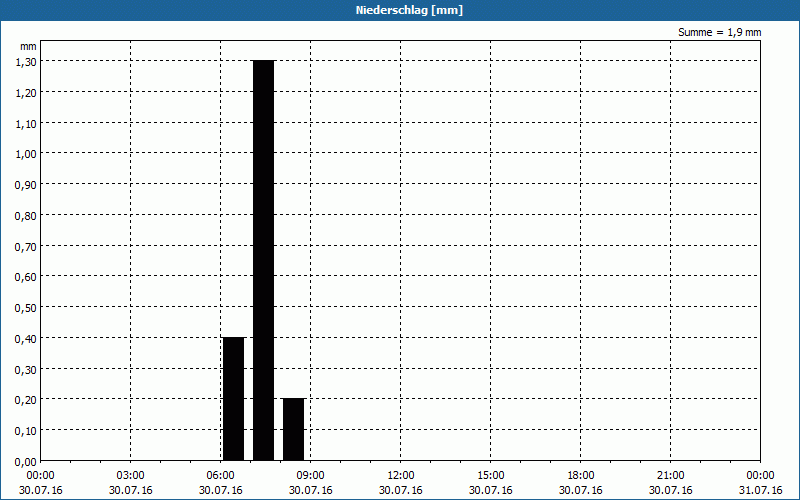The image size is (800, 500).
Task: Click the '06:00' time axis label
Action: coord(220,476)
